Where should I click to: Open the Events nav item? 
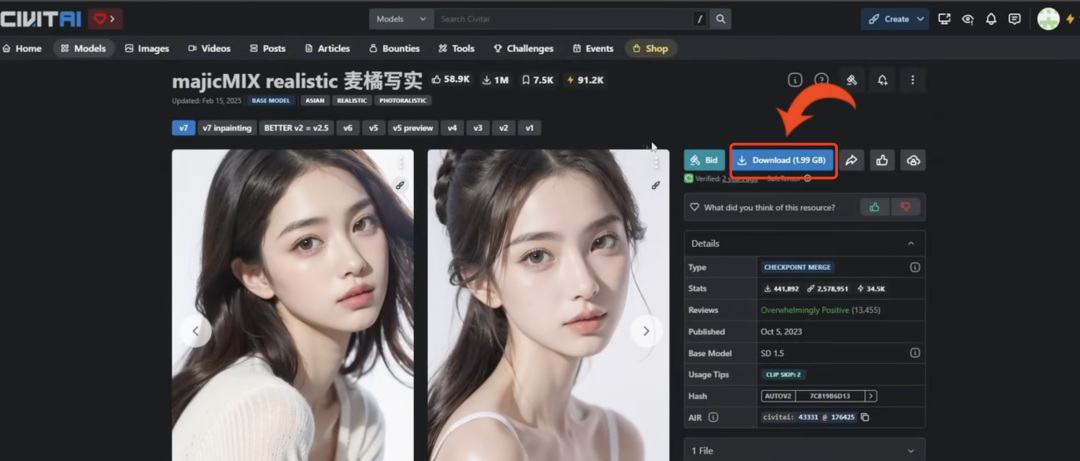click(593, 48)
